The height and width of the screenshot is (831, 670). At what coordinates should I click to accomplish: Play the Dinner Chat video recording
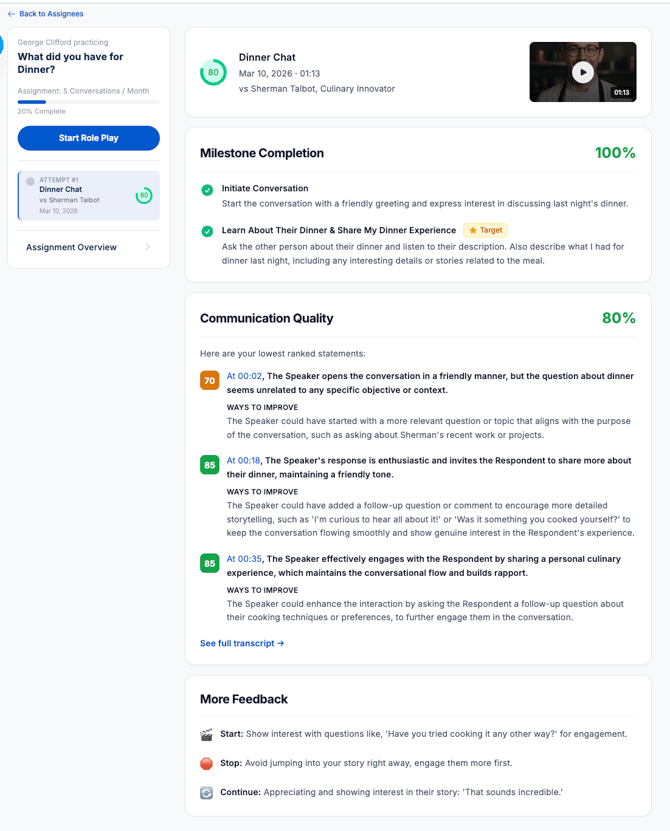583,72
